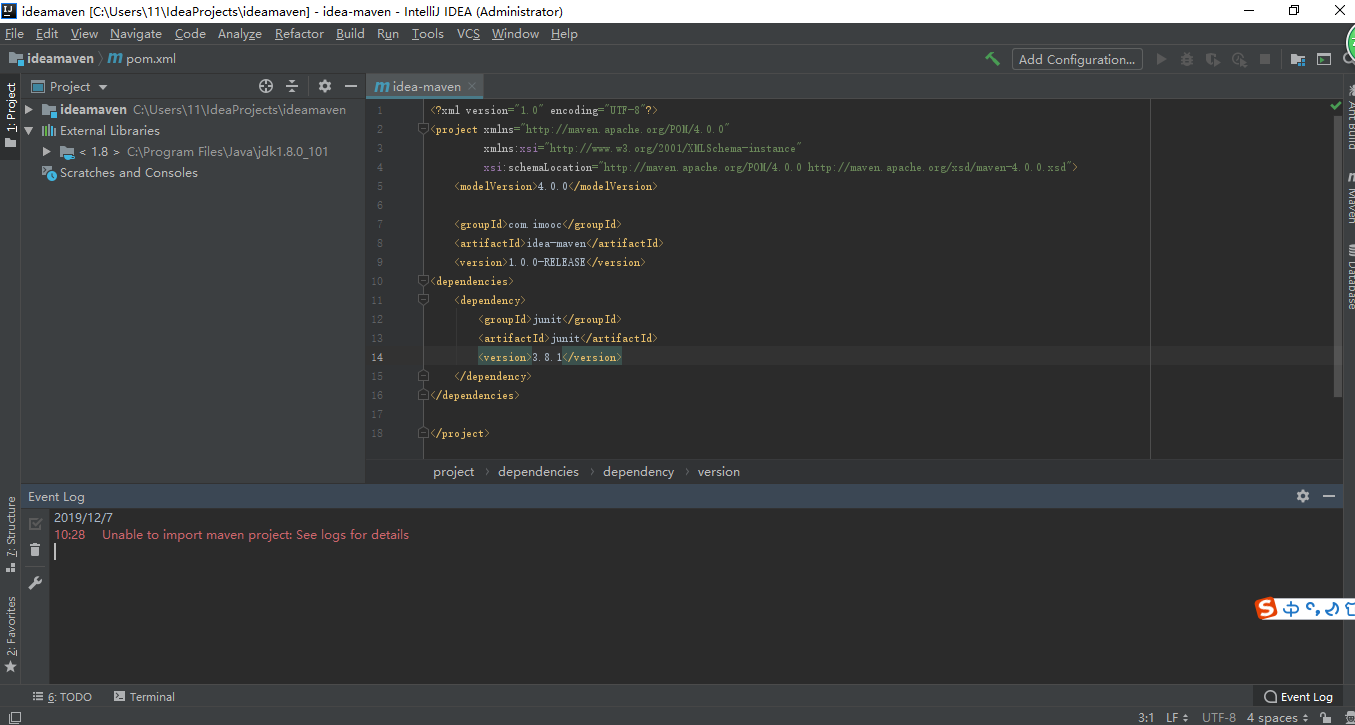
Task: Click green inspection checkmark in editor gutter
Action: (x=1336, y=105)
